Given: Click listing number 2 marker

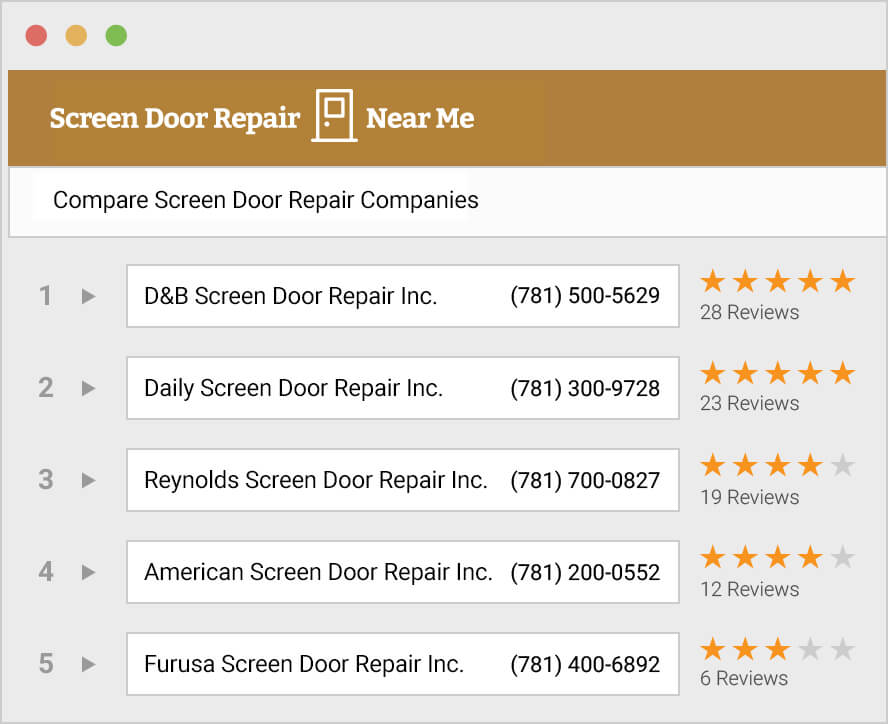Looking at the screenshot, I should [45, 388].
